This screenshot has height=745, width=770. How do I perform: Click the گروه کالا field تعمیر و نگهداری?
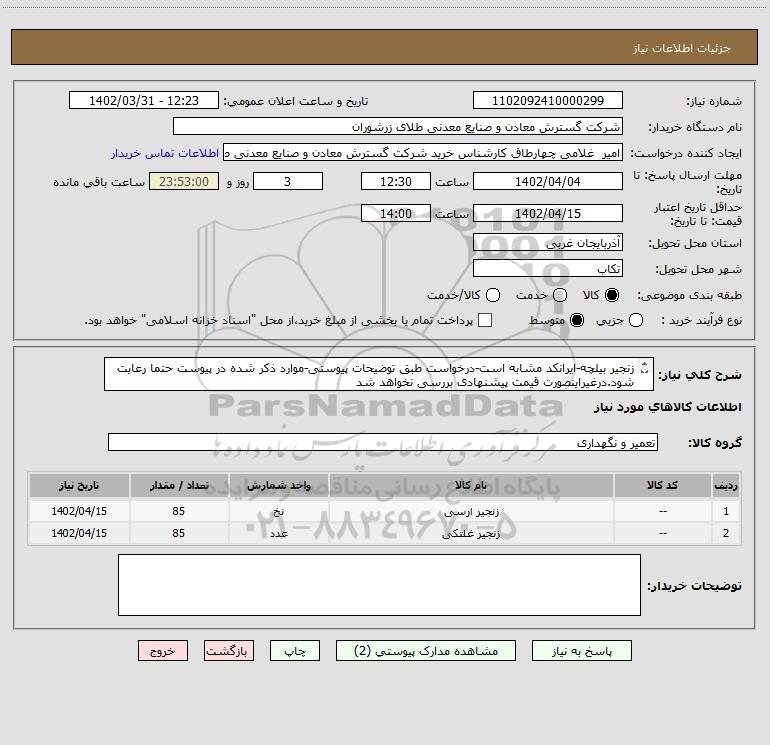383,442
